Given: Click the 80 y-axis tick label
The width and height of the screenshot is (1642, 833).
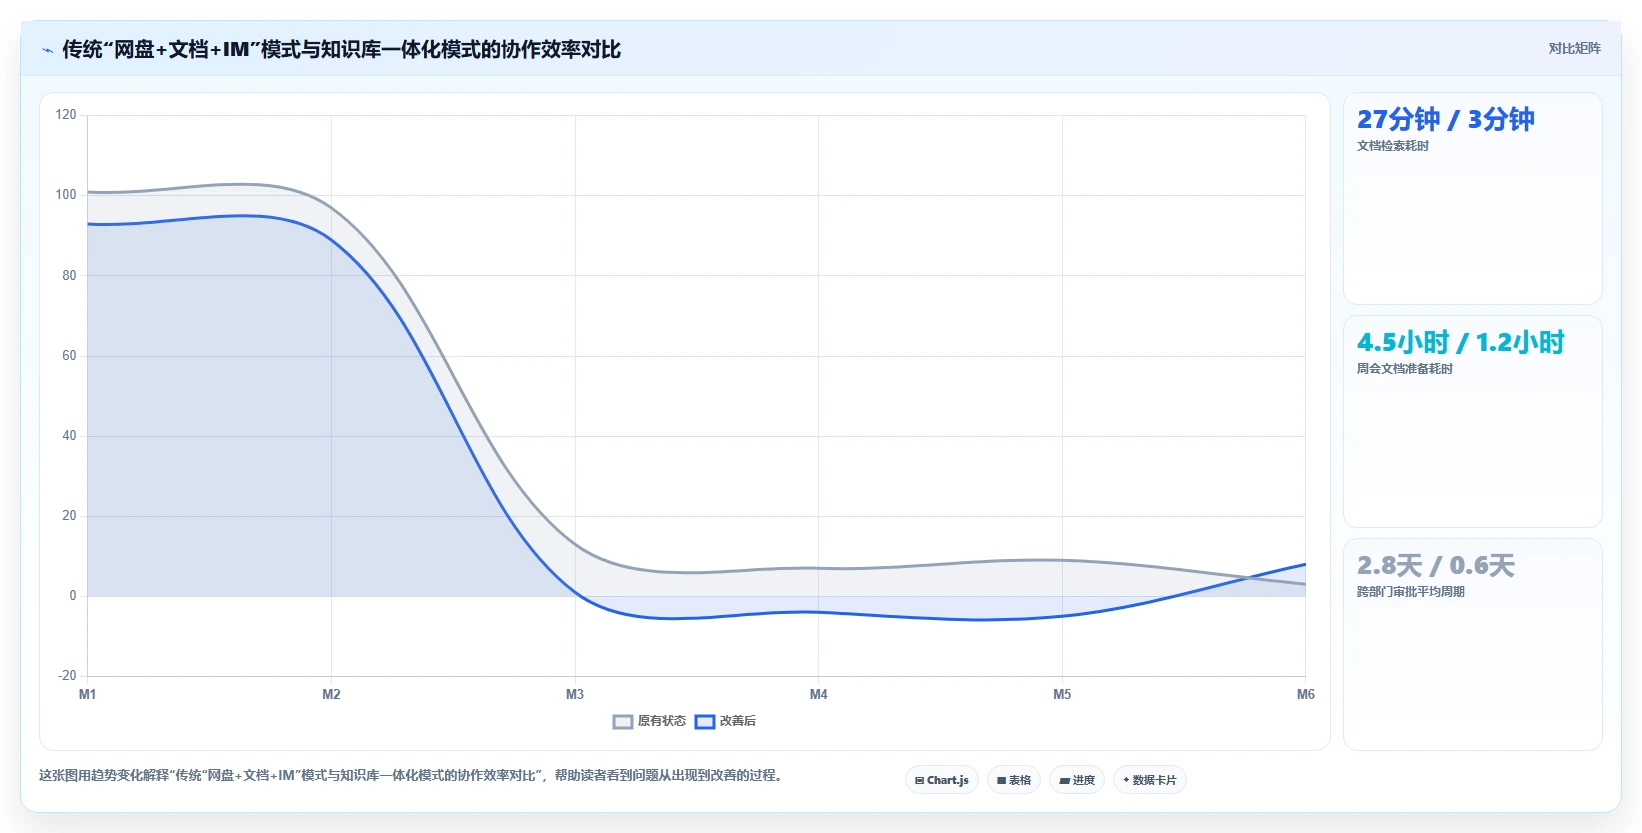Looking at the screenshot, I should pyautogui.click(x=69, y=275).
